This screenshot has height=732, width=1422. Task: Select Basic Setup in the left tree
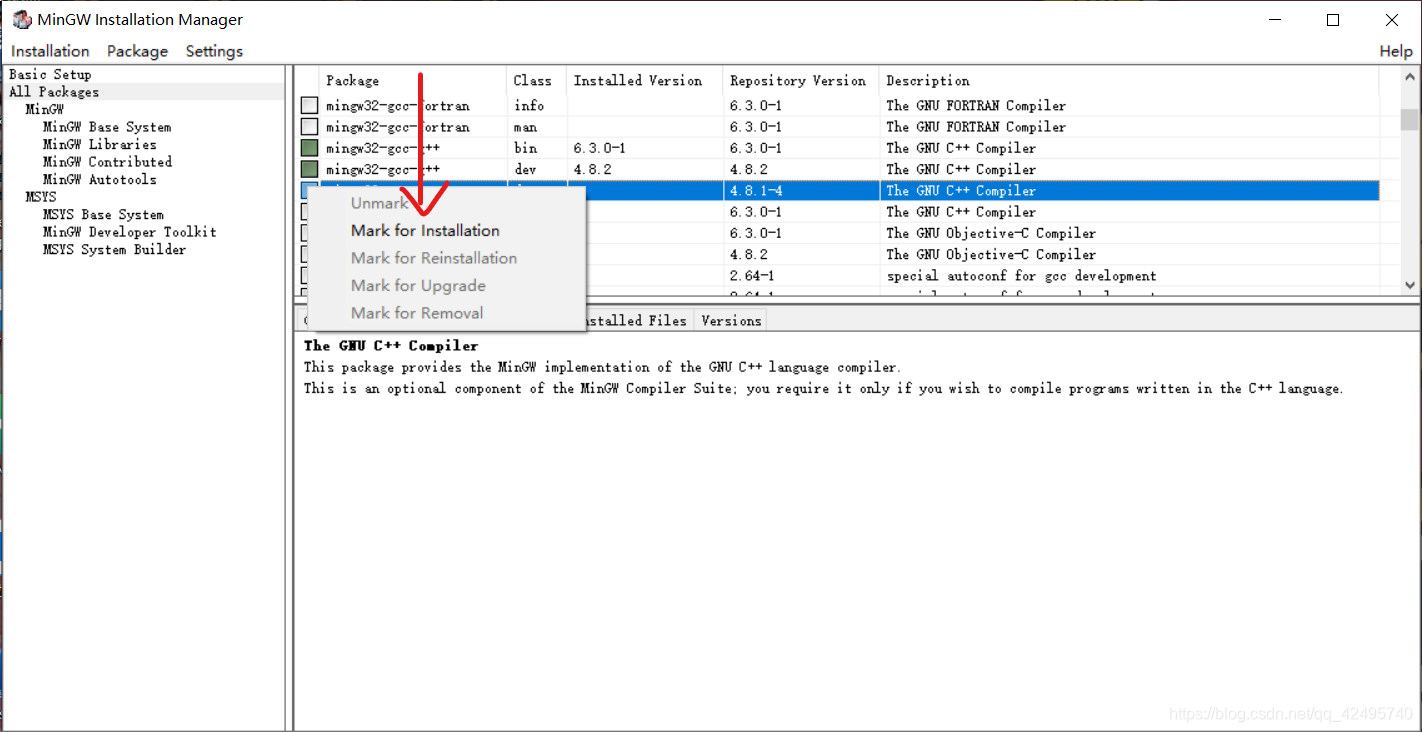click(x=50, y=74)
